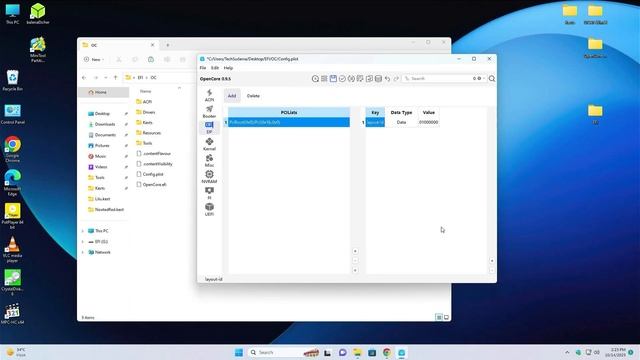Click the Value column header
Screen dimensions: 640x360
click(429, 112)
